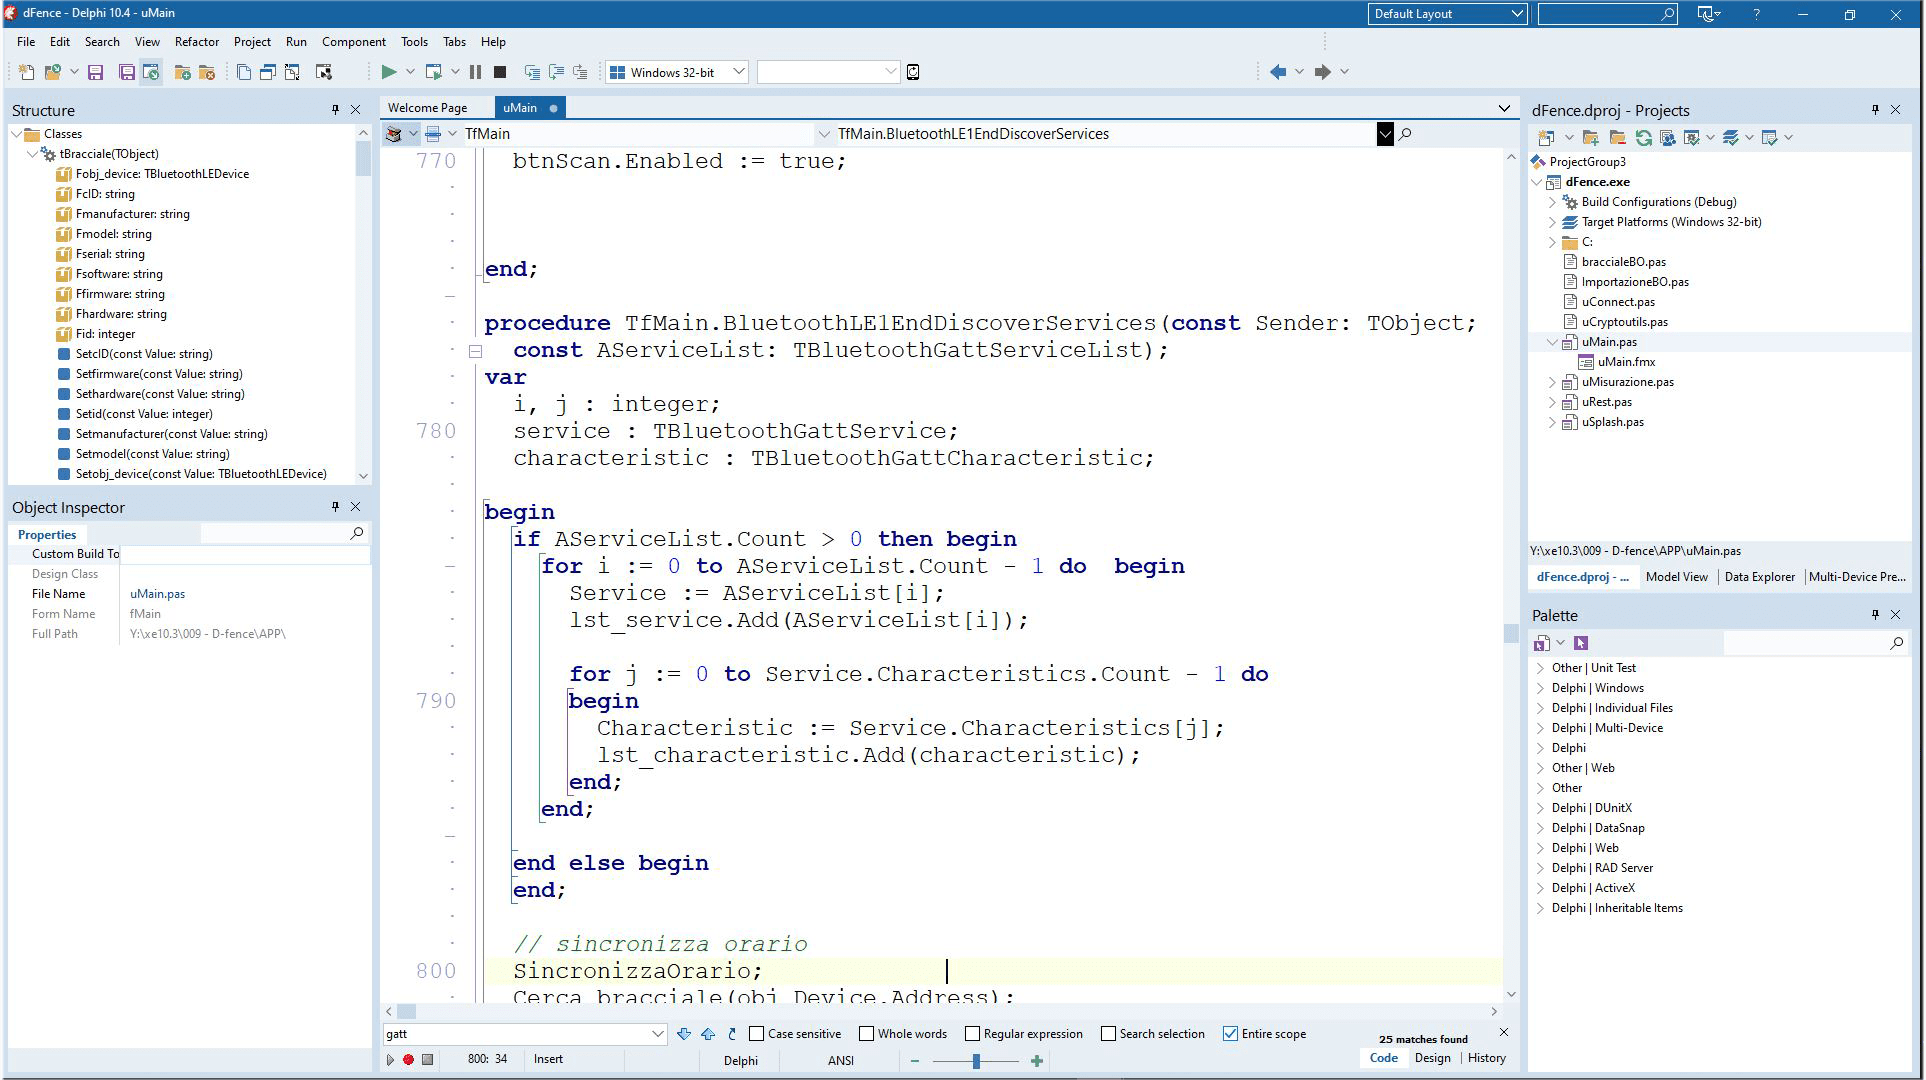Expand Other | Unit Test palette category
Image resolution: width=1926 pixels, height=1080 pixels.
[x=1540, y=668]
